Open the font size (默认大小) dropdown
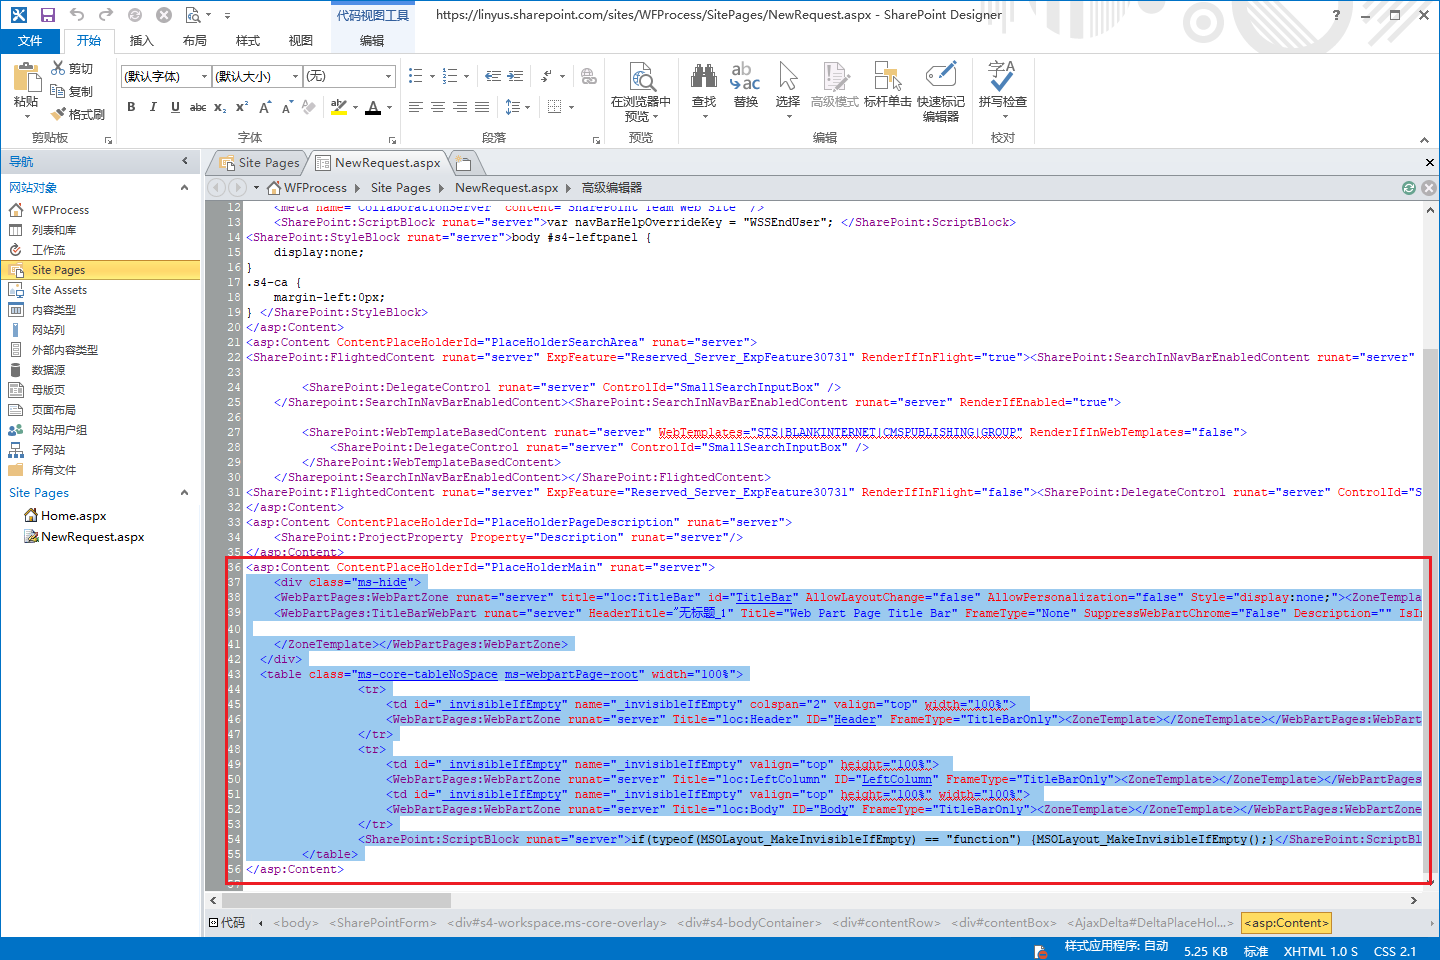 coord(295,76)
